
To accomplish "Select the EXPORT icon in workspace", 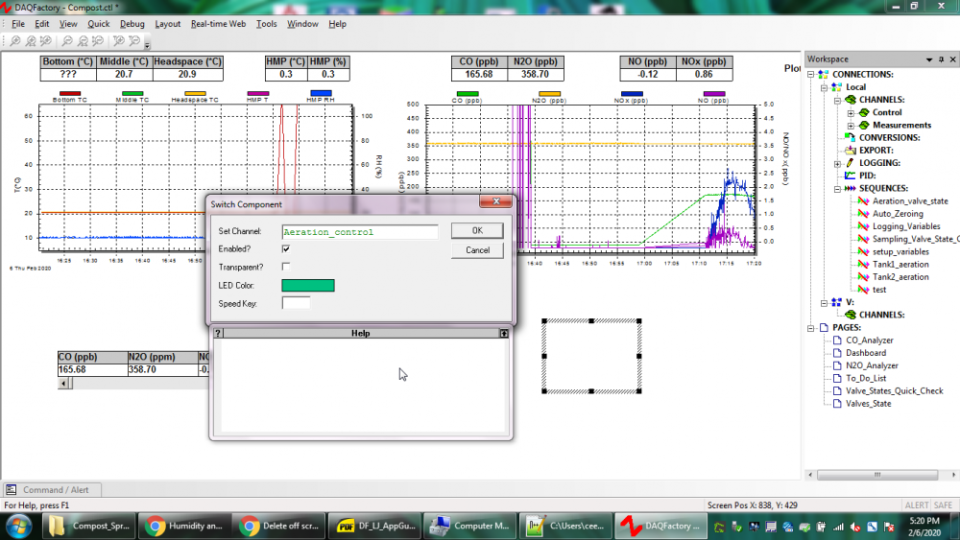I will click(850, 150).
